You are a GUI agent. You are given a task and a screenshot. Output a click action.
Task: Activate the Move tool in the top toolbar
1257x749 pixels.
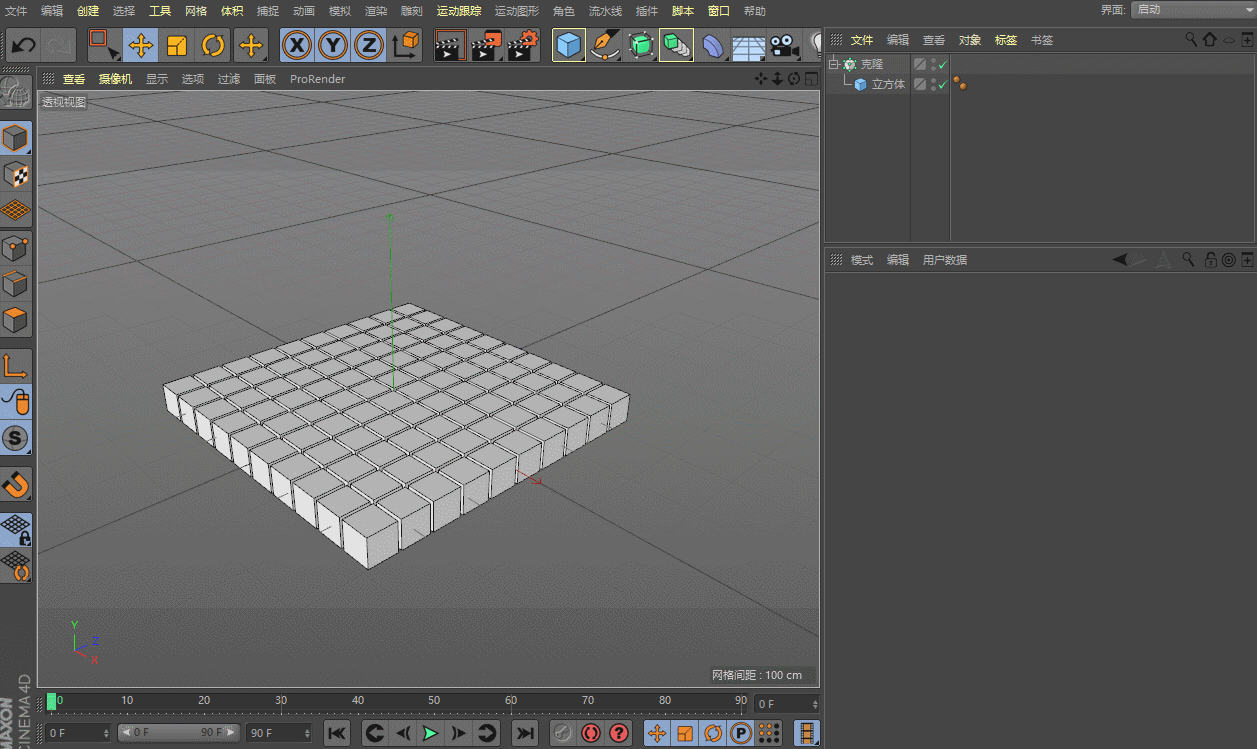[141, 45]
